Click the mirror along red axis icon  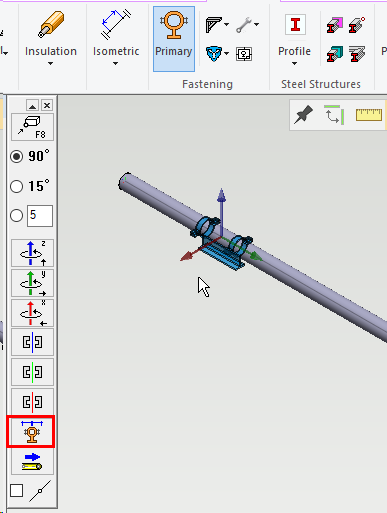coord(32,402)
